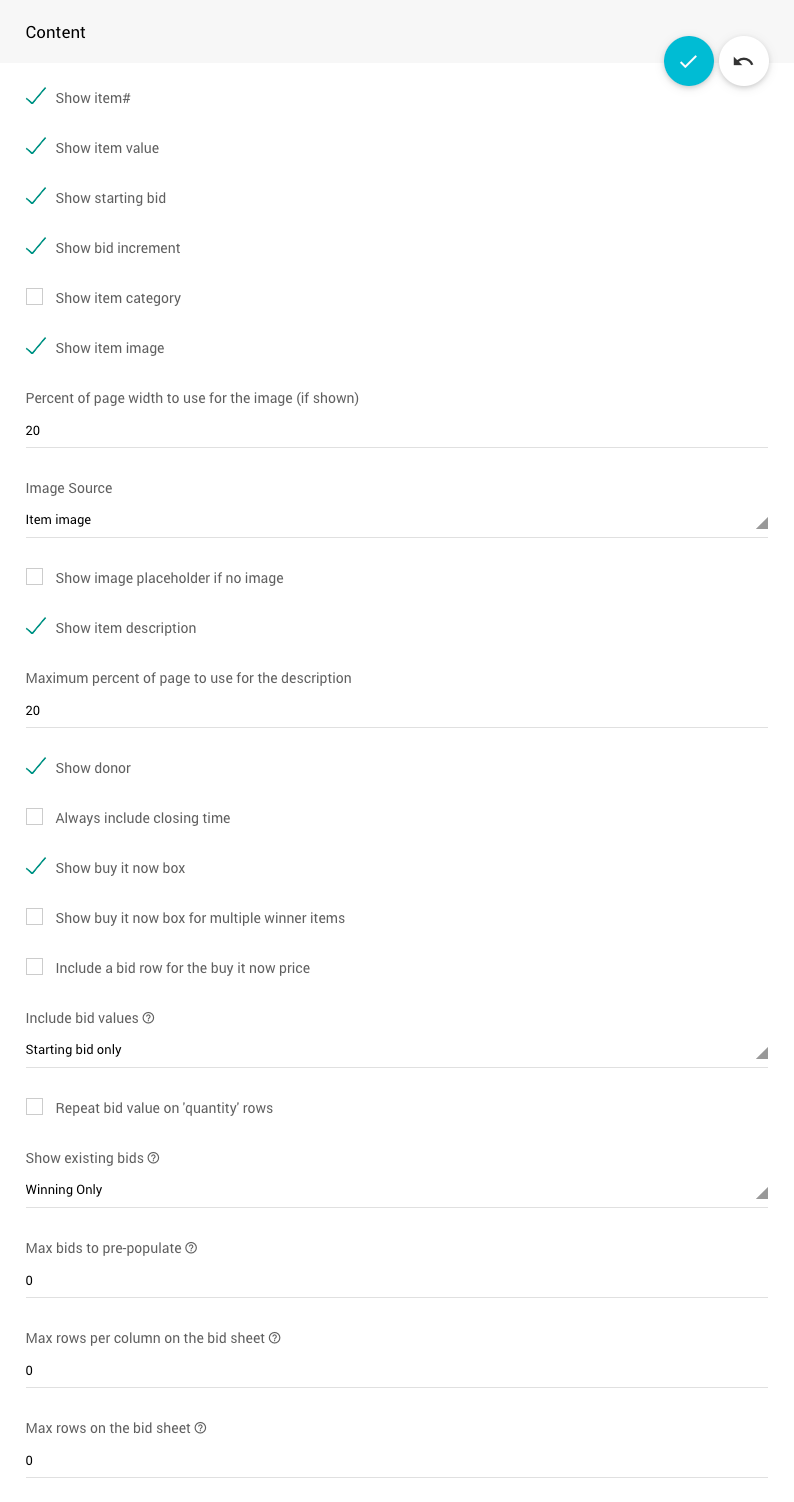Check Repeat bid value on quantity rows
Viewport: 794px width, 1502px height.
[35, 1107]
